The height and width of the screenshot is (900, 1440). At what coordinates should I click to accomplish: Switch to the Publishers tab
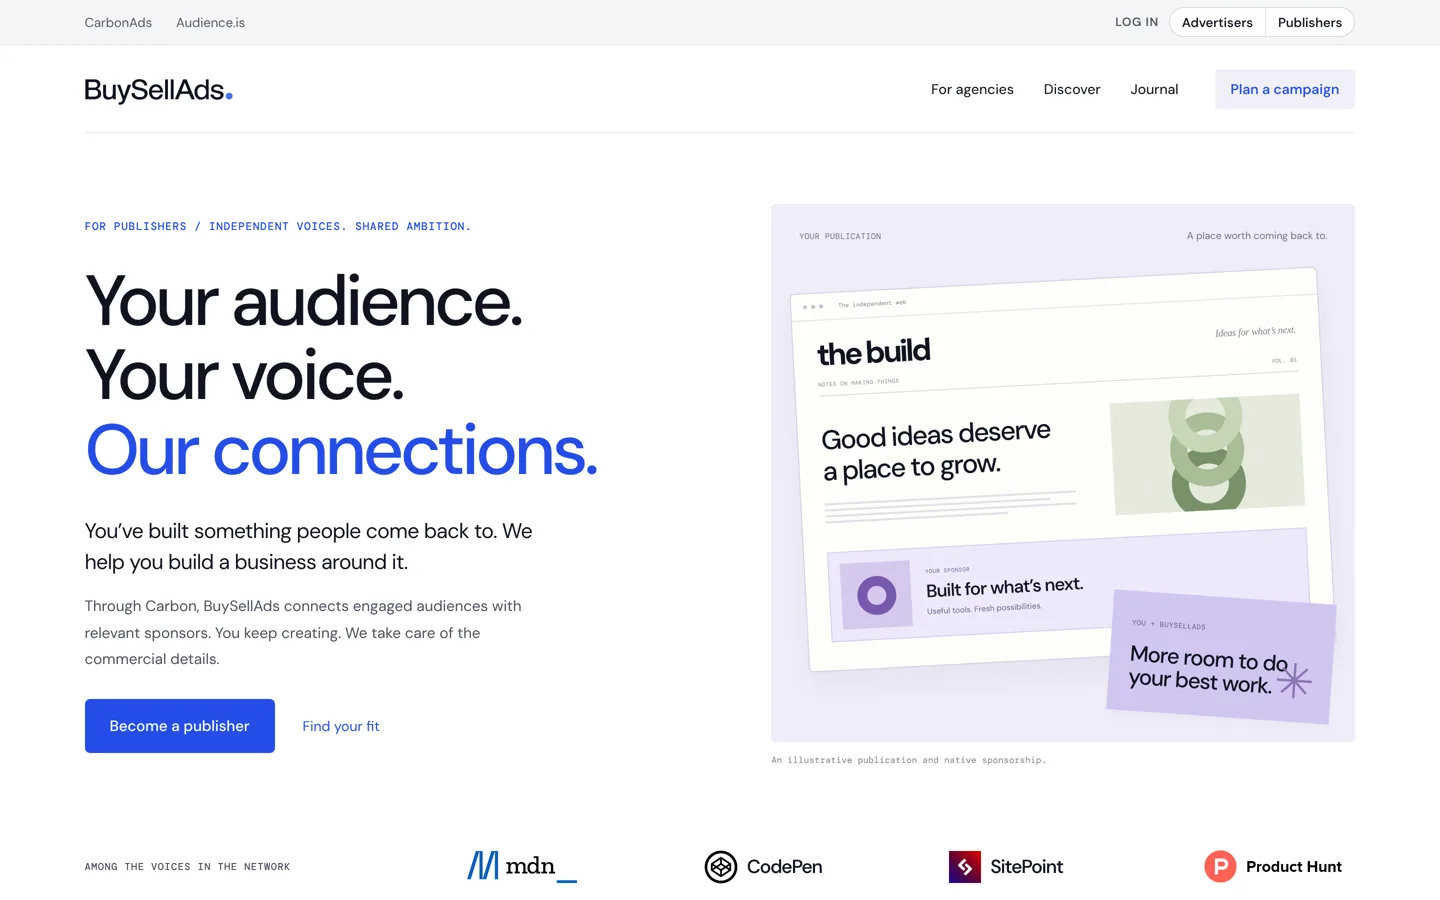coord(1310,22)
